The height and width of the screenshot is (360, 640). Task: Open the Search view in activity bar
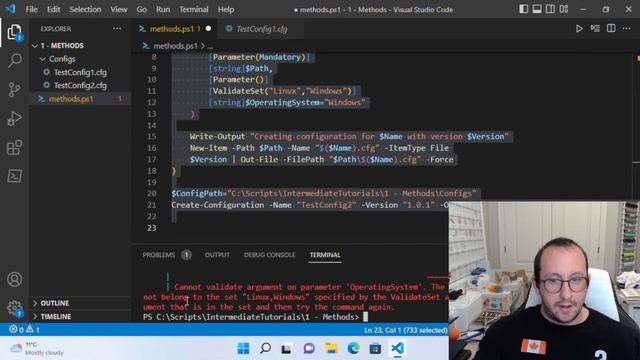click(x=15, y=61)
